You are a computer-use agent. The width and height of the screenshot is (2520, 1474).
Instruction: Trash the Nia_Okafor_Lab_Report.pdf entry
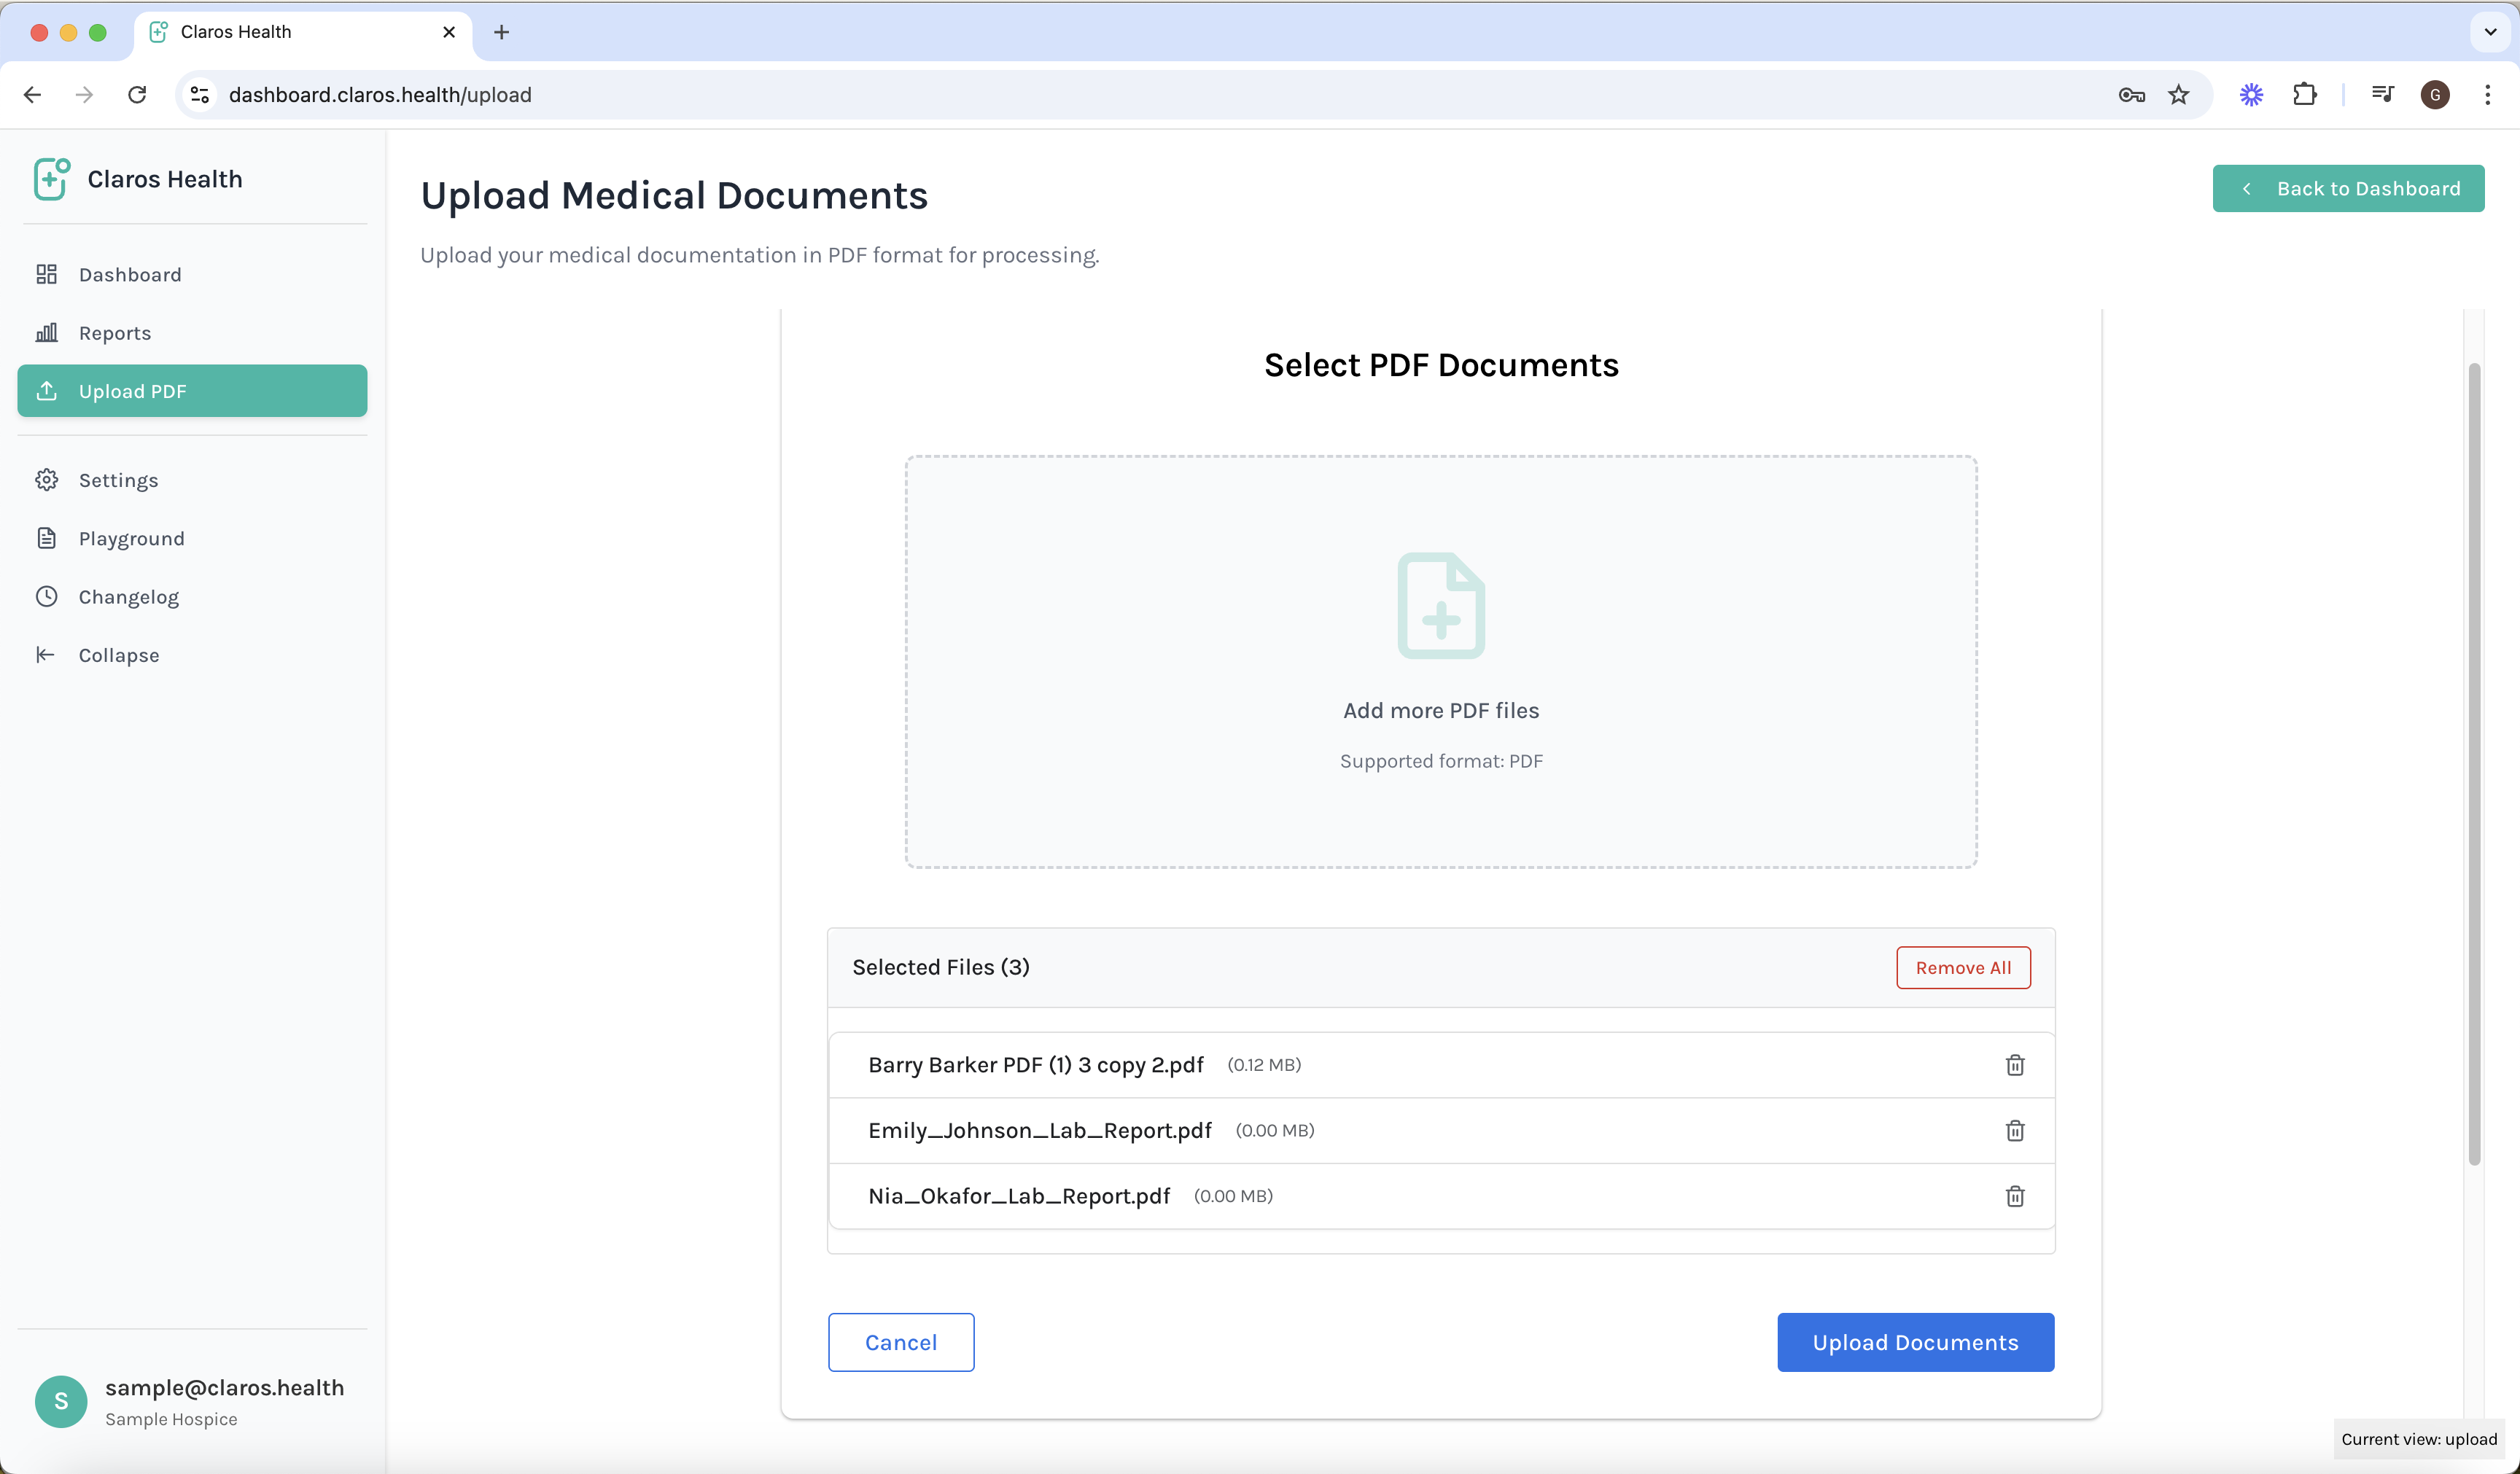point(2014,1196)
